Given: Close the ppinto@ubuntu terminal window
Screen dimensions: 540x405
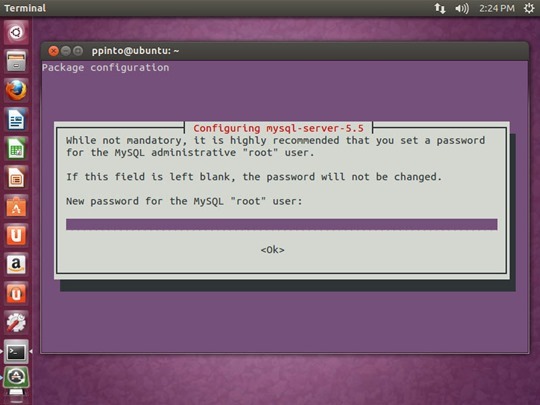Looking at the screenshot, I should click(53, 51).
